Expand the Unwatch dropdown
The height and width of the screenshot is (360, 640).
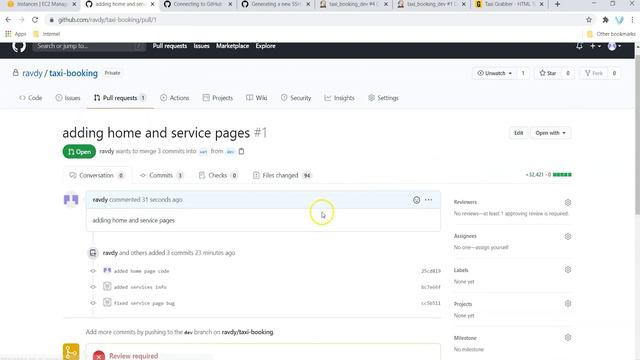[x=494, y=73]
